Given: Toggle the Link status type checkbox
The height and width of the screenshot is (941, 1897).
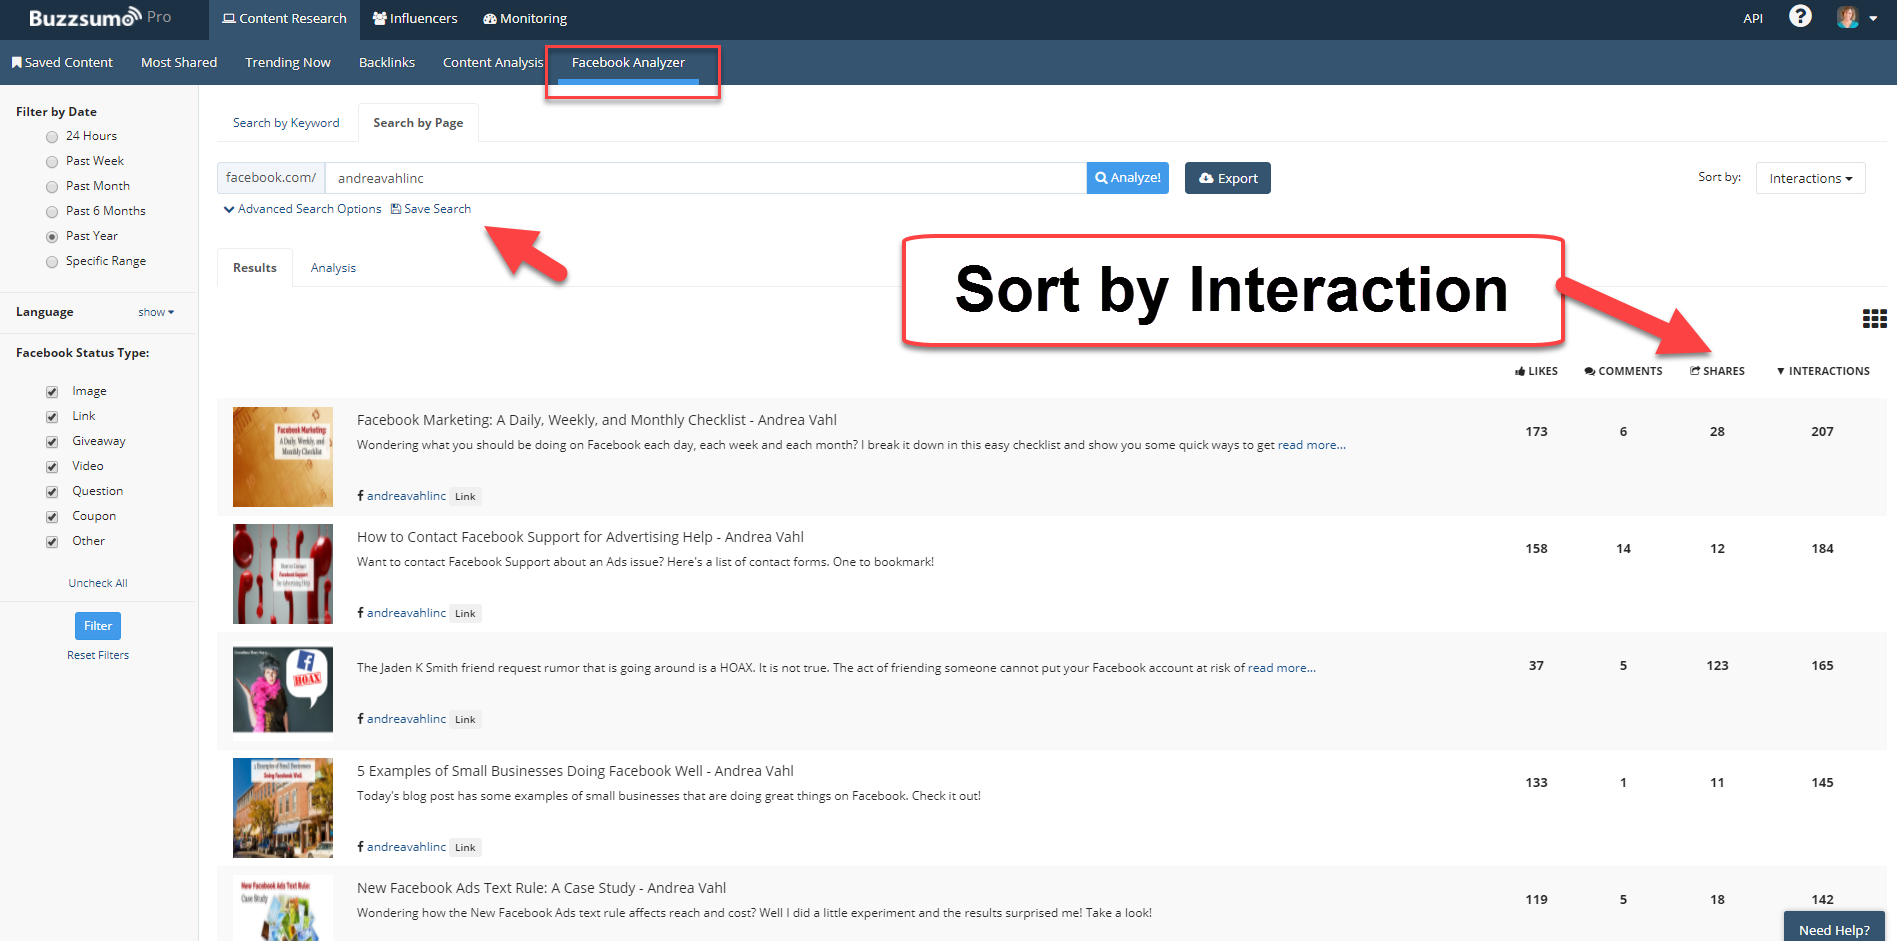Looking at the screenshot, I should coord(52,417).
